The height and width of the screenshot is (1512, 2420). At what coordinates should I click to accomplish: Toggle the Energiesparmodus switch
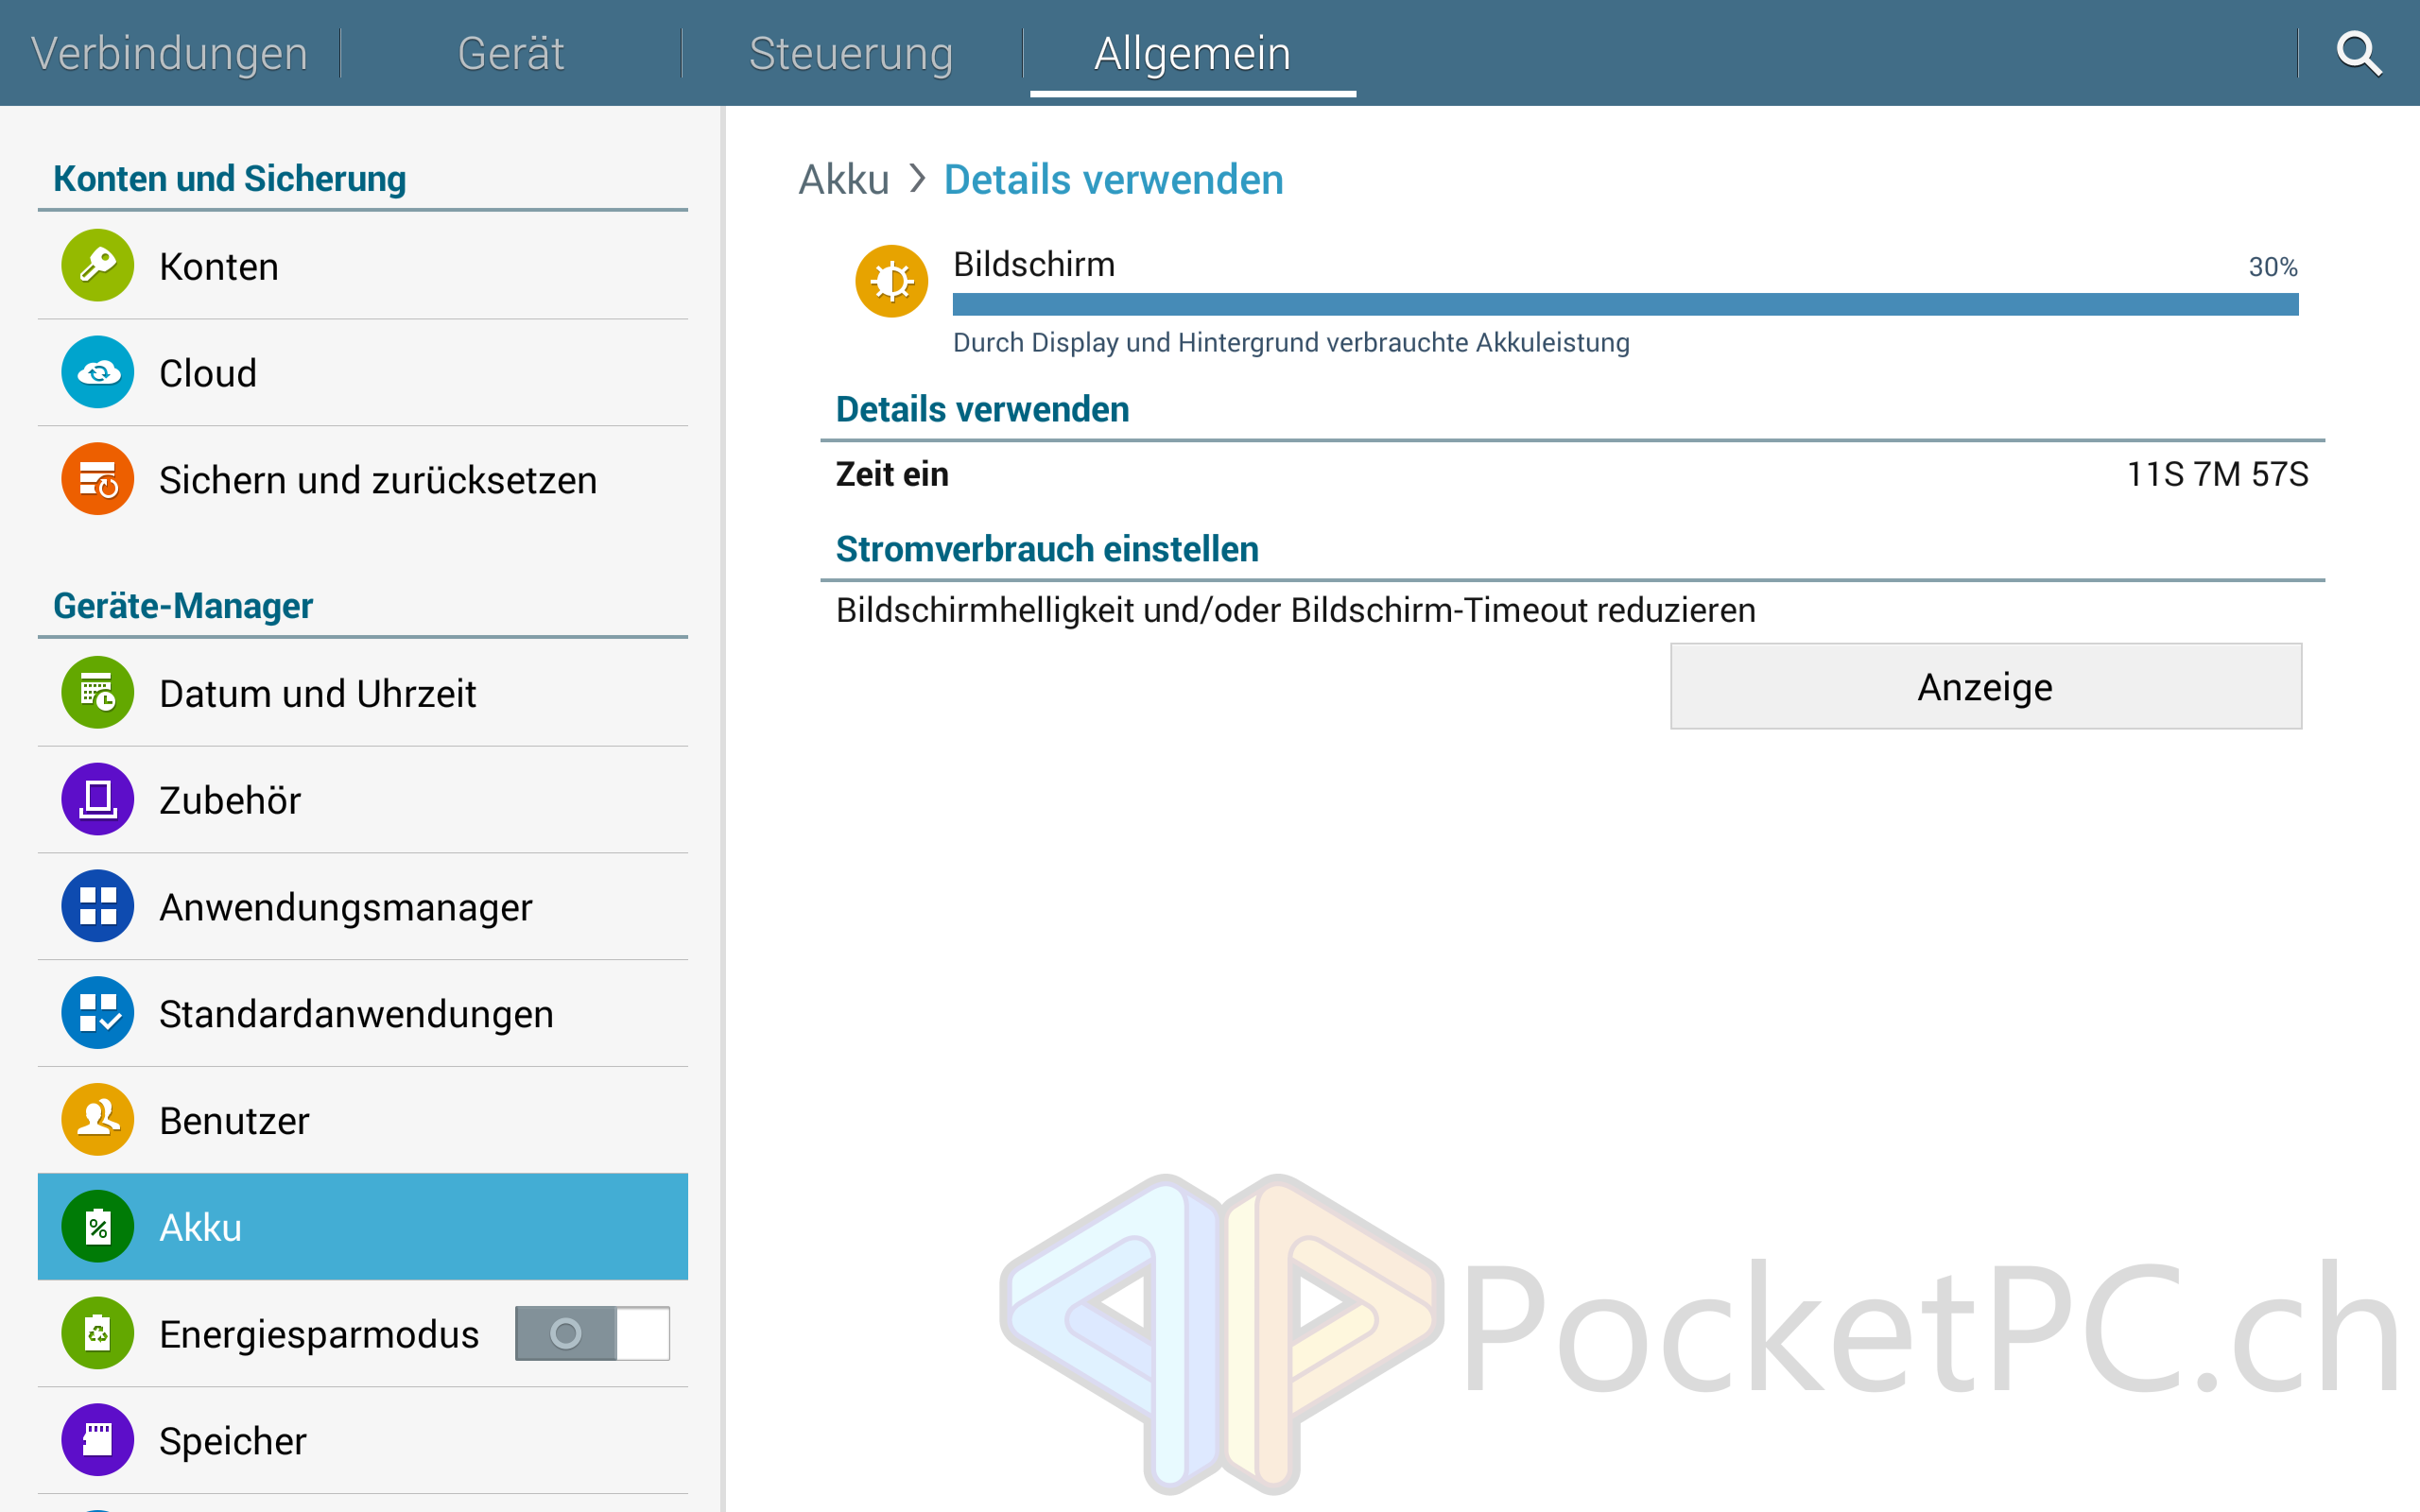[592, 1333]
